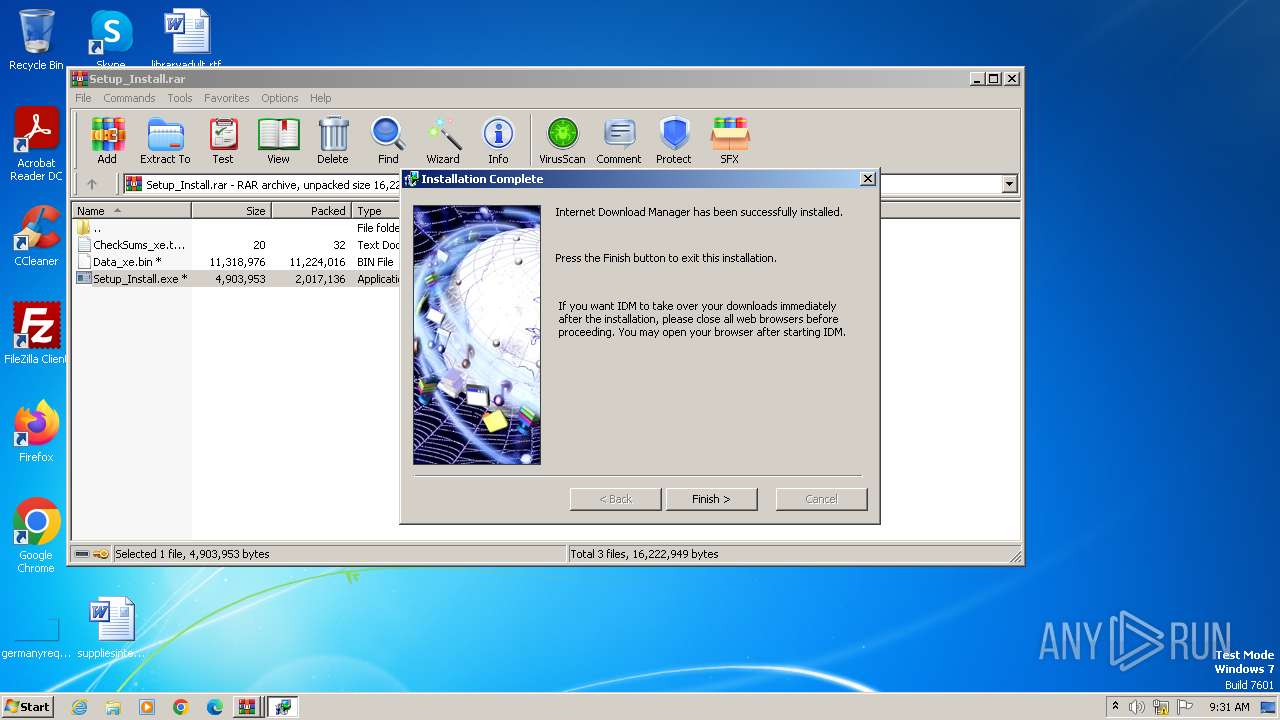Open Google Chrome desktop shortcut

point(36,537)
